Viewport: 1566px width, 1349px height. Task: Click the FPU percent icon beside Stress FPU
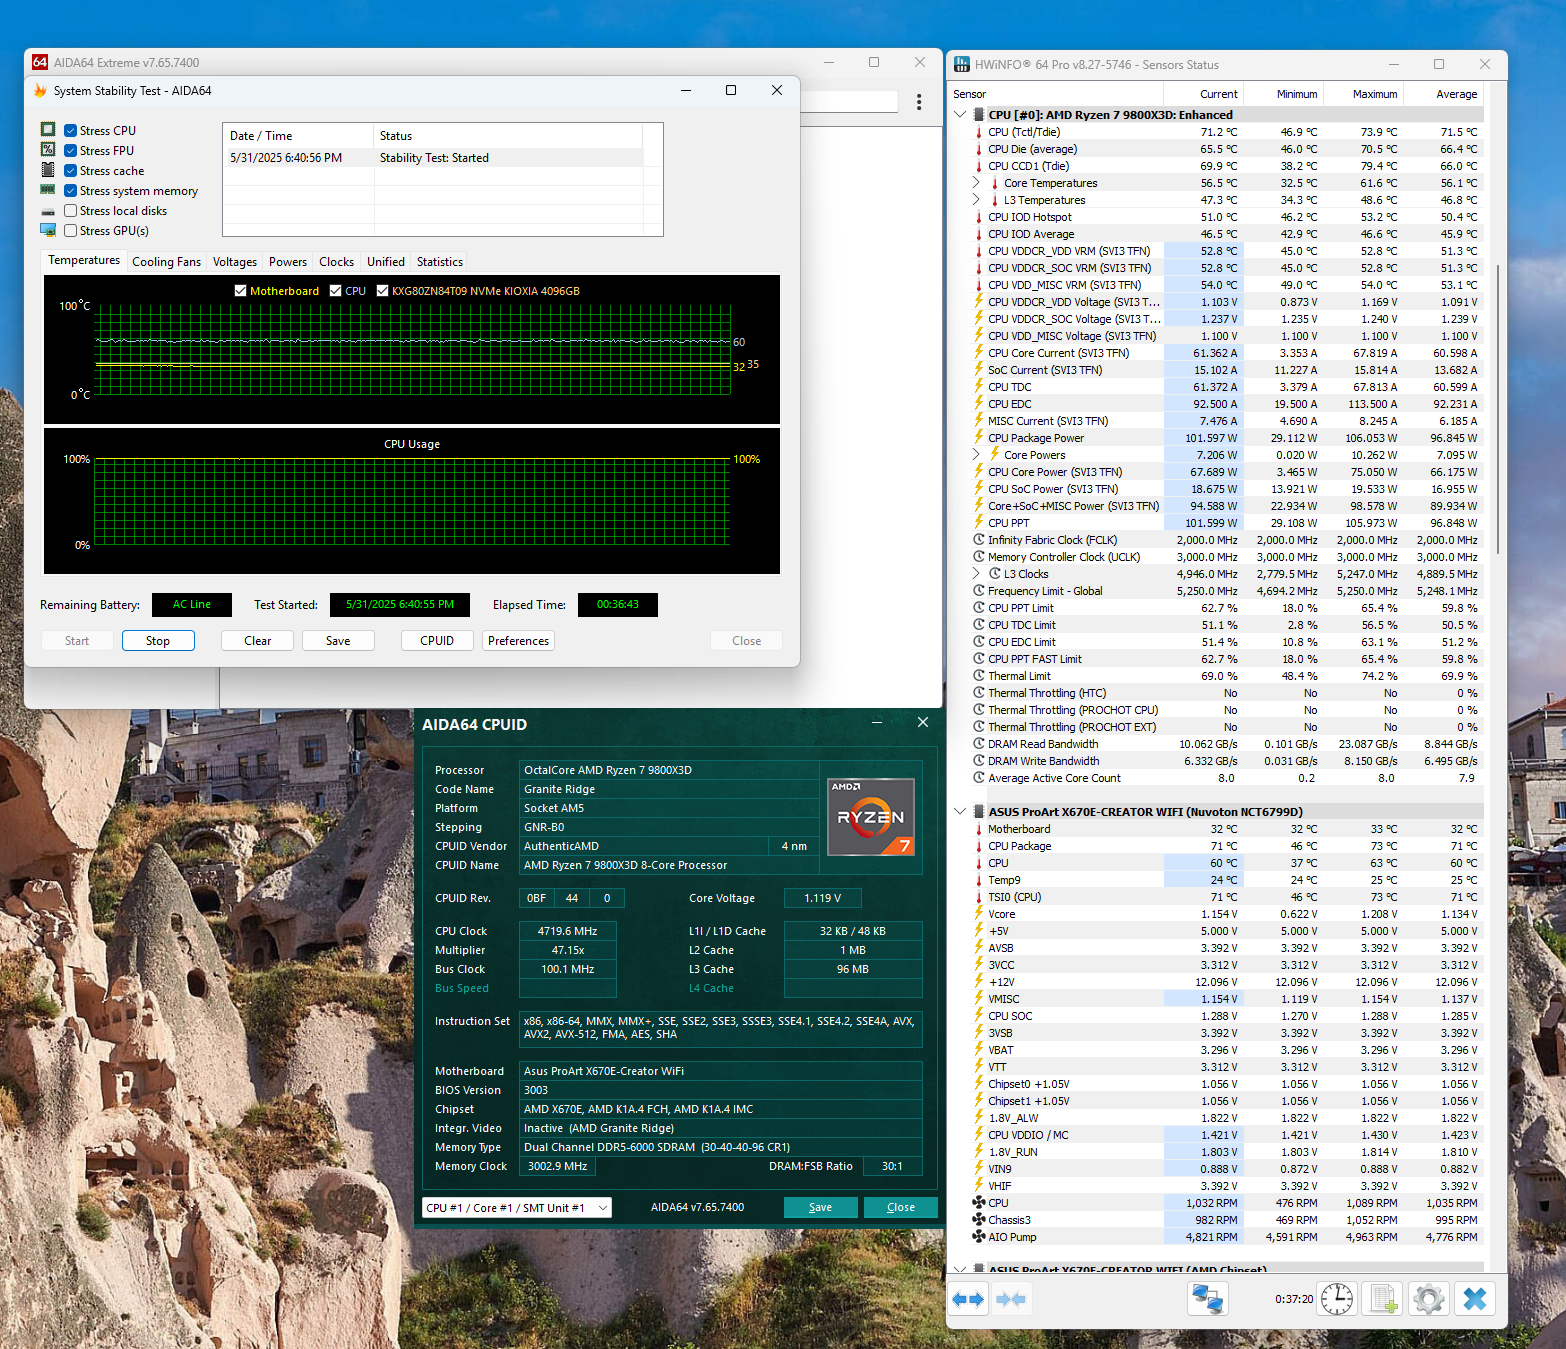48,150
